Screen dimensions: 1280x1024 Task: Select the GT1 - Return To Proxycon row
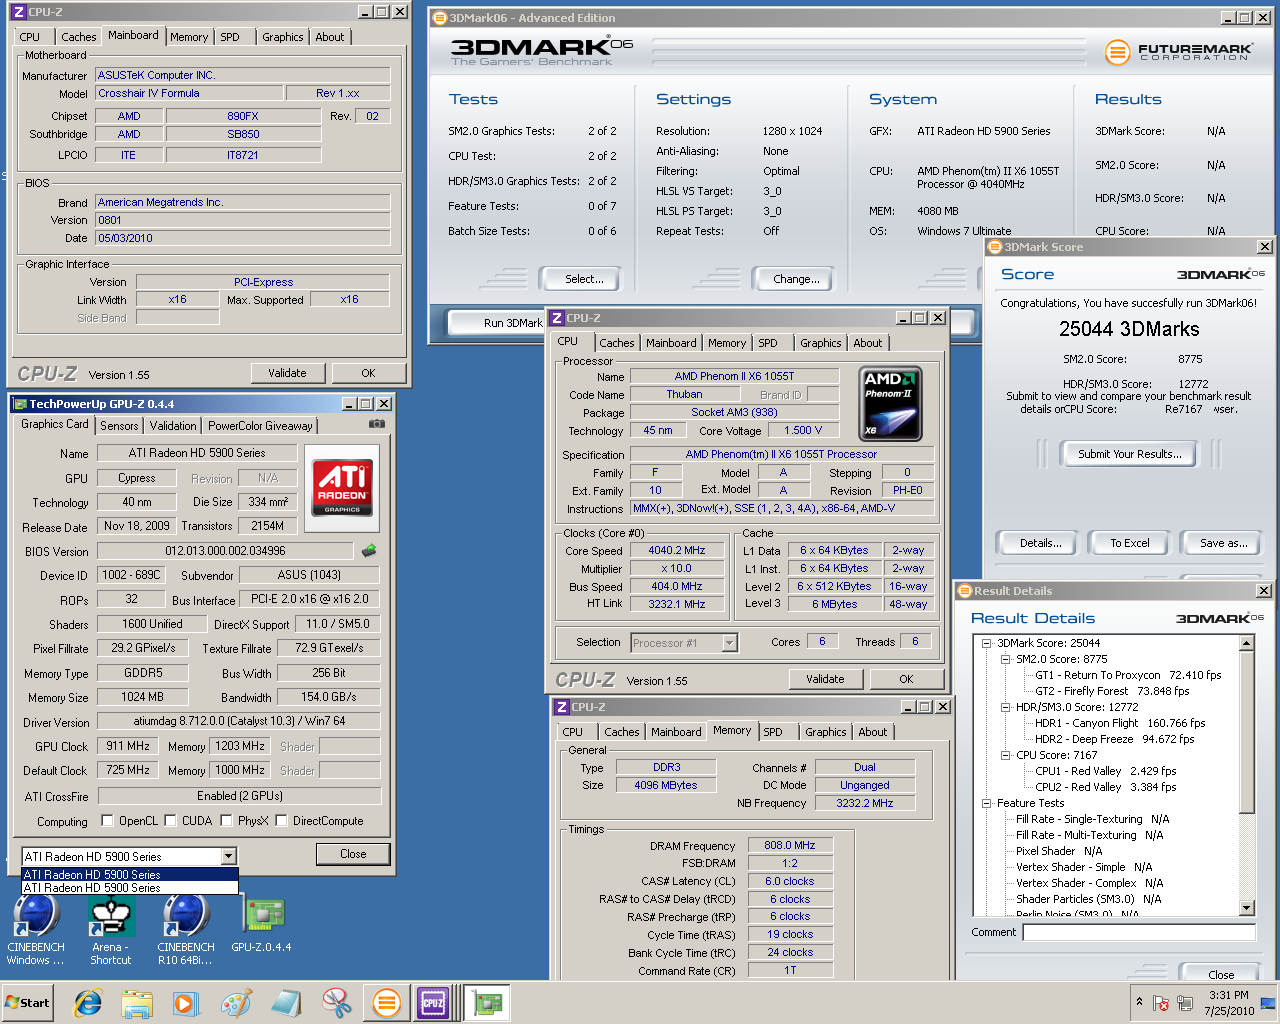1128,675
